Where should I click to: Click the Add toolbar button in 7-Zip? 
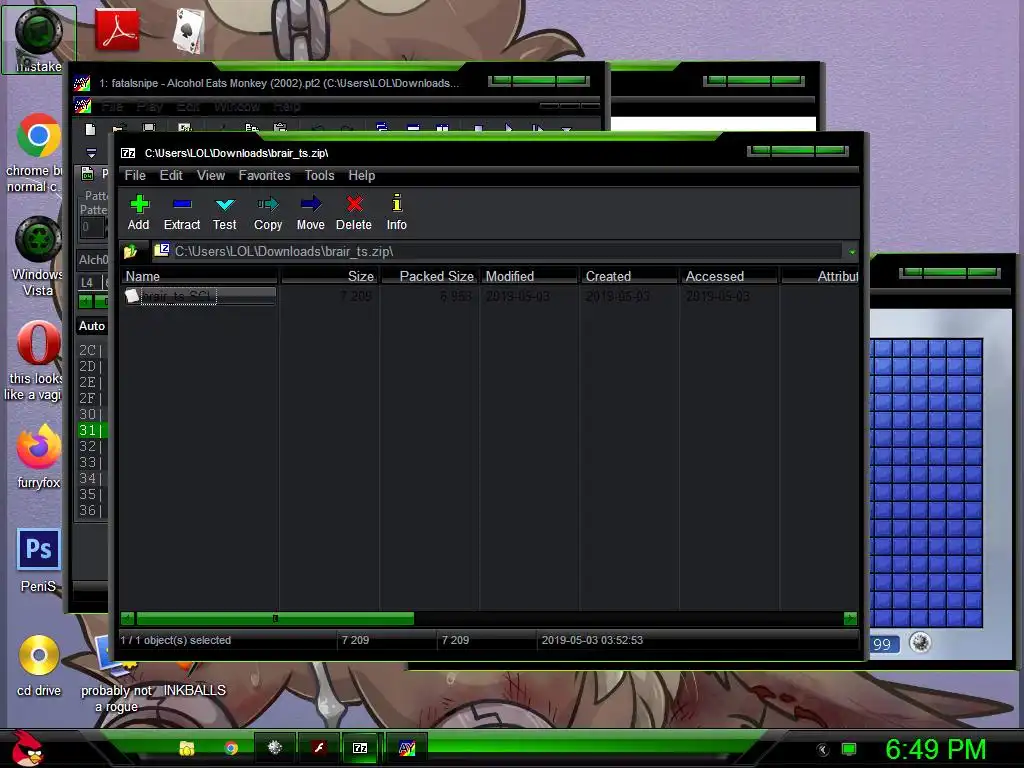click(x=138, y=213)
